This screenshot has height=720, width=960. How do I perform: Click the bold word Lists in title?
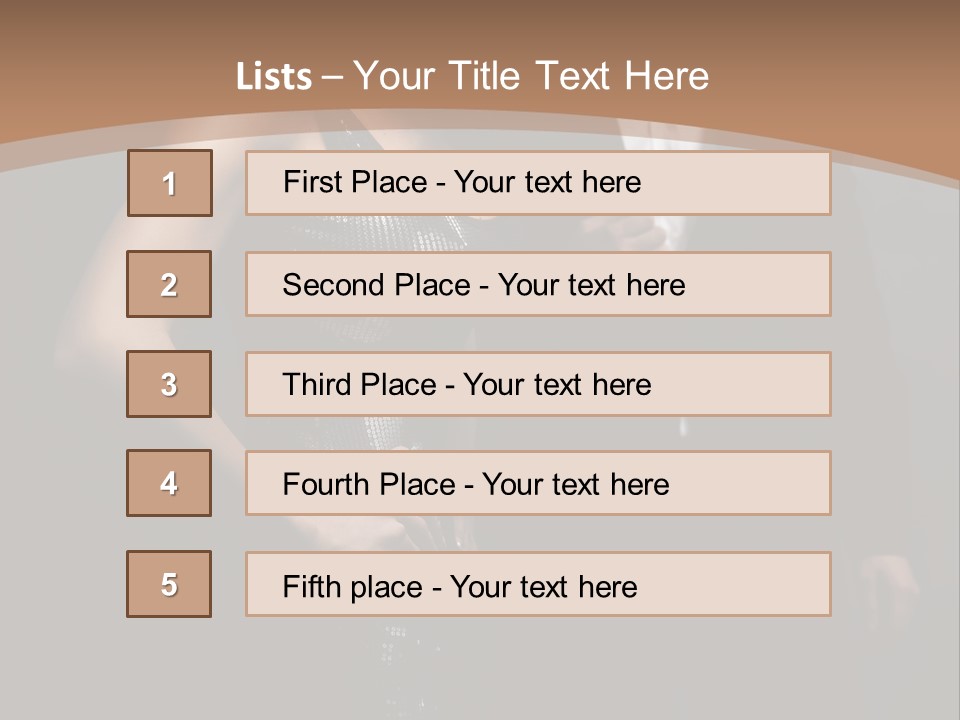274,77
